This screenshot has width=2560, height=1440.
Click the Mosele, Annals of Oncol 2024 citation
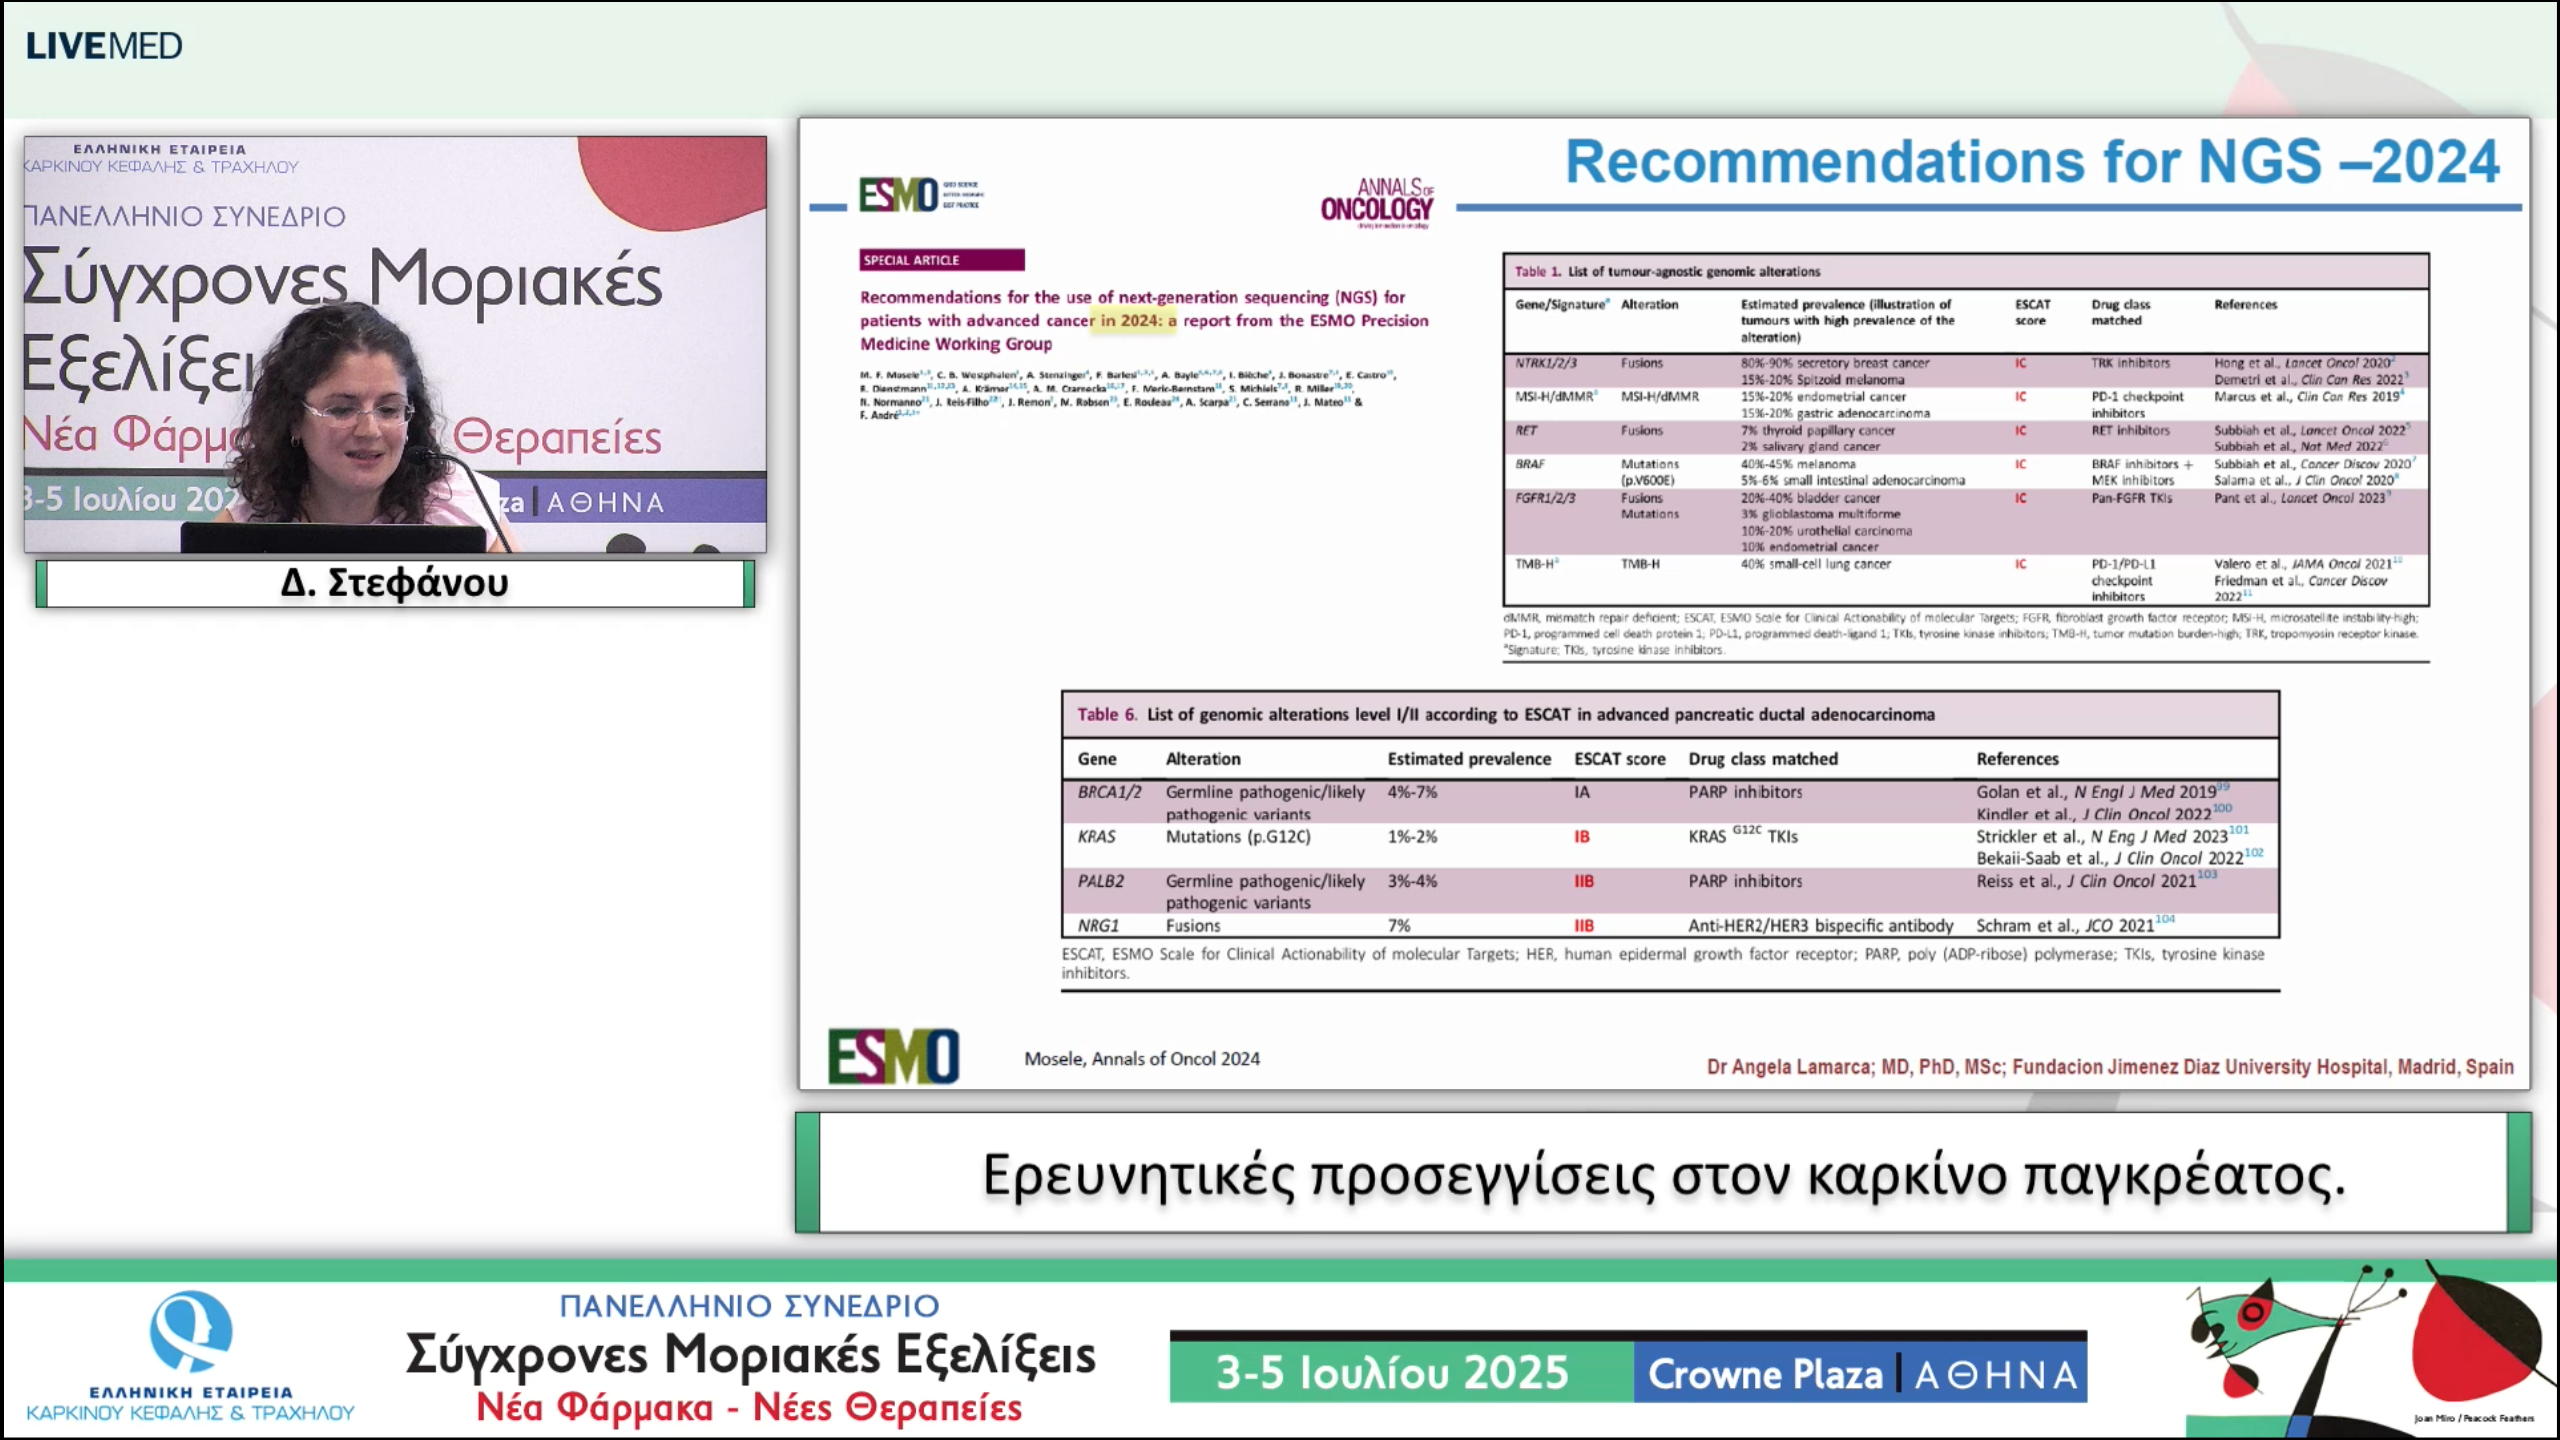click(1141, 1058)
